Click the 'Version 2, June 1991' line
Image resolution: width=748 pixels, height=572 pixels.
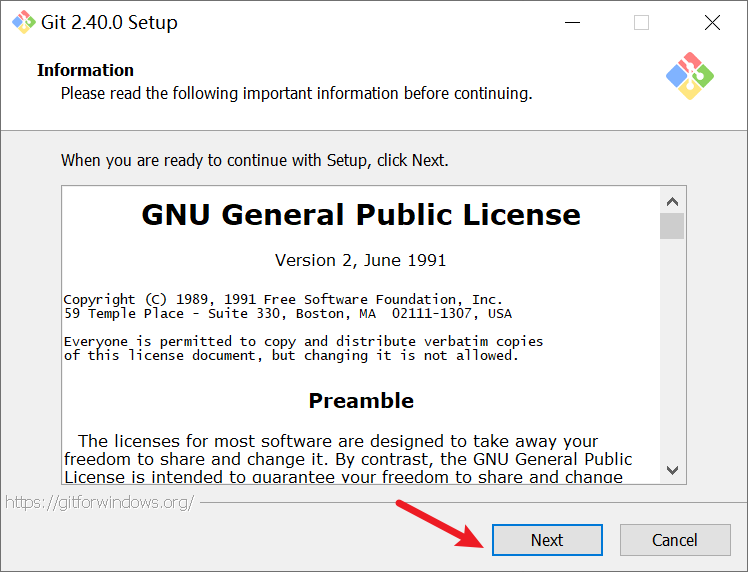(361, 260)
